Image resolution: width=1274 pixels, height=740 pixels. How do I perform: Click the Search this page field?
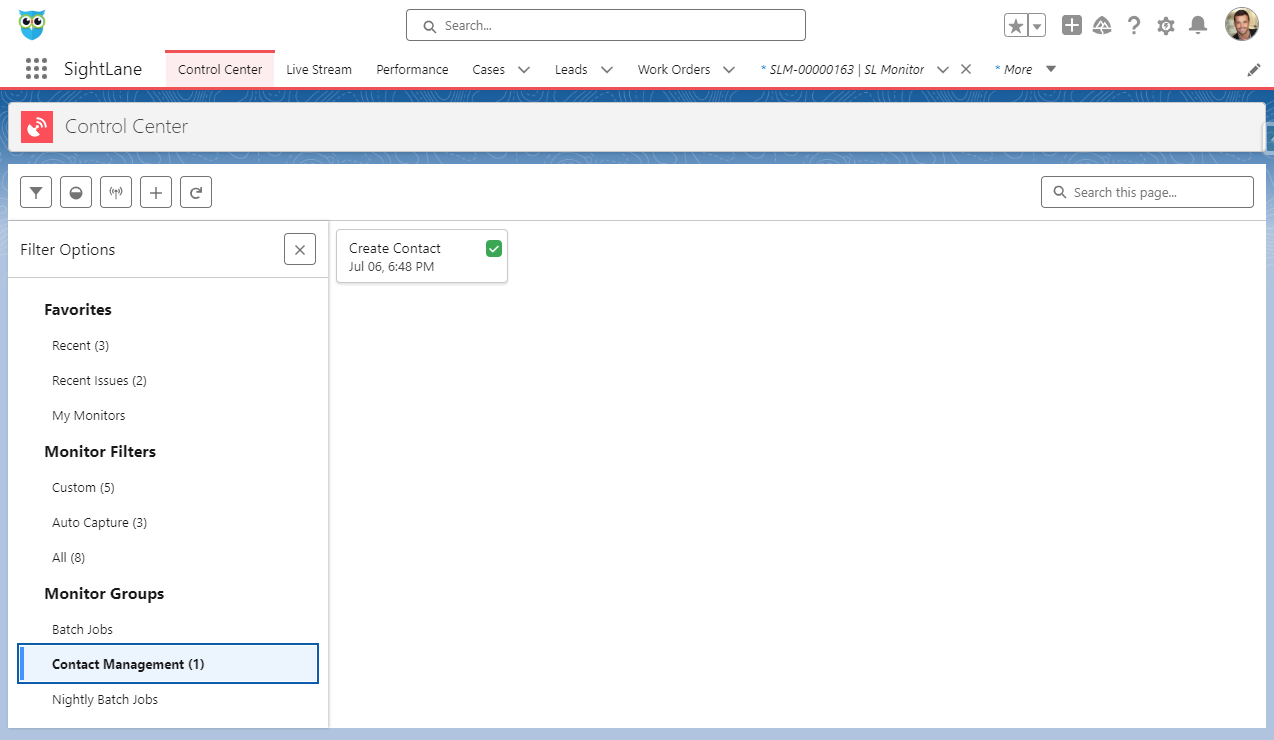(x=1155, y=192)
